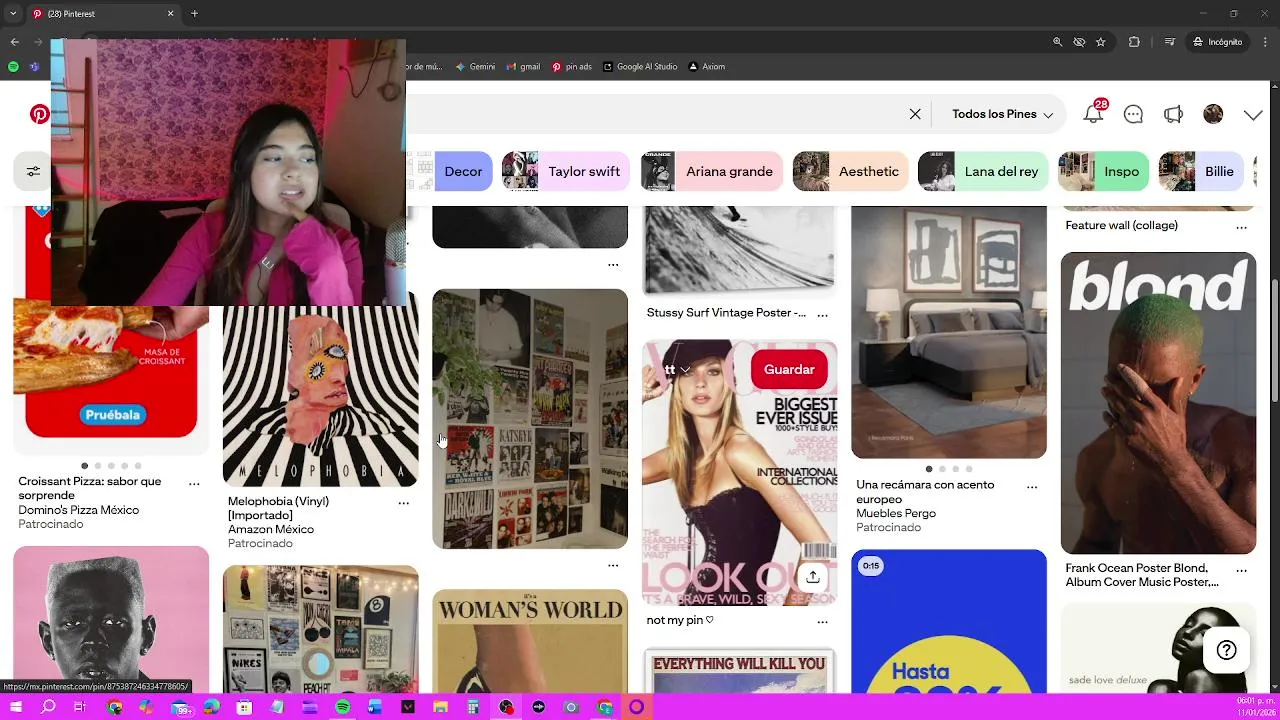Image resolution: width=1280 pixels, height=720 pixels.
Task: Click the share icon on the magazine pin
Action: click(x=813, y=577)
